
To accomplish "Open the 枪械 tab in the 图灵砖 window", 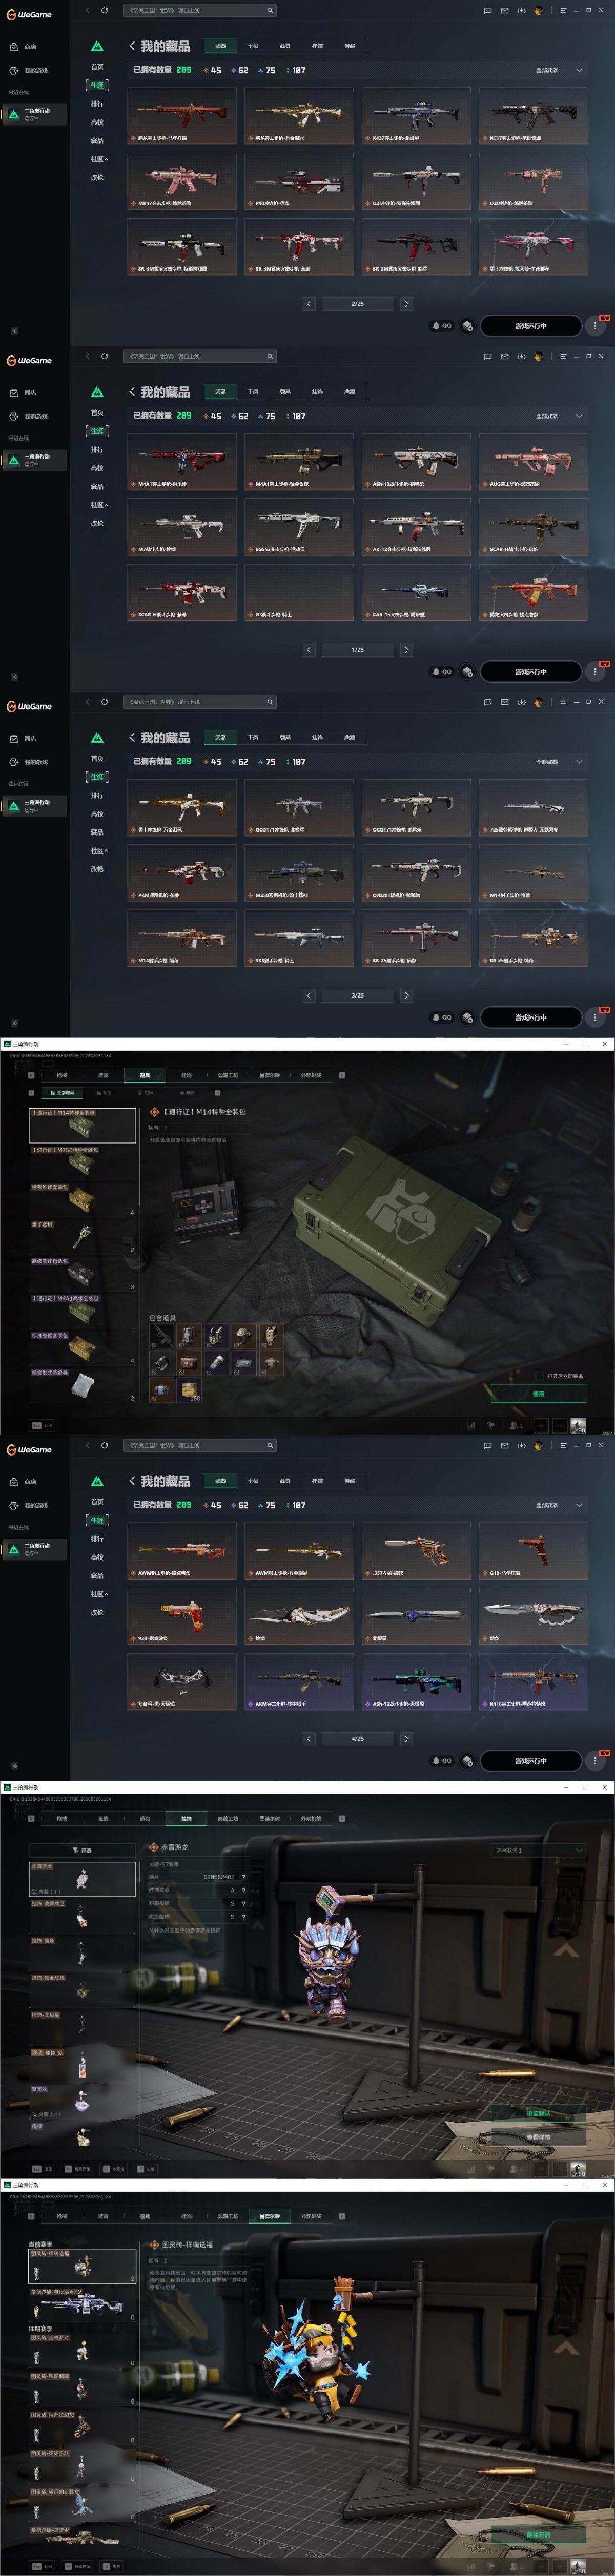I will click(x=61, y=2216).
